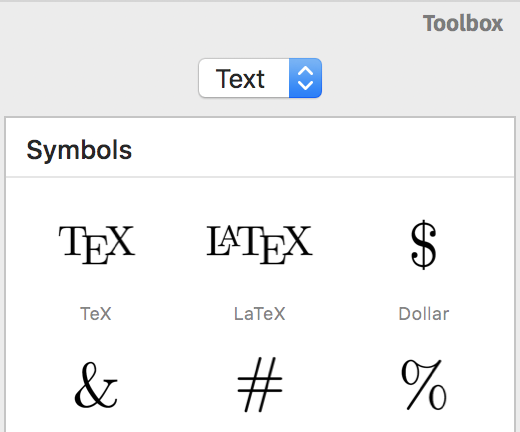Select the word Text inside the popup button
Image resolution: width=520 pixels, height=432 pixels.
pos(240,79)
